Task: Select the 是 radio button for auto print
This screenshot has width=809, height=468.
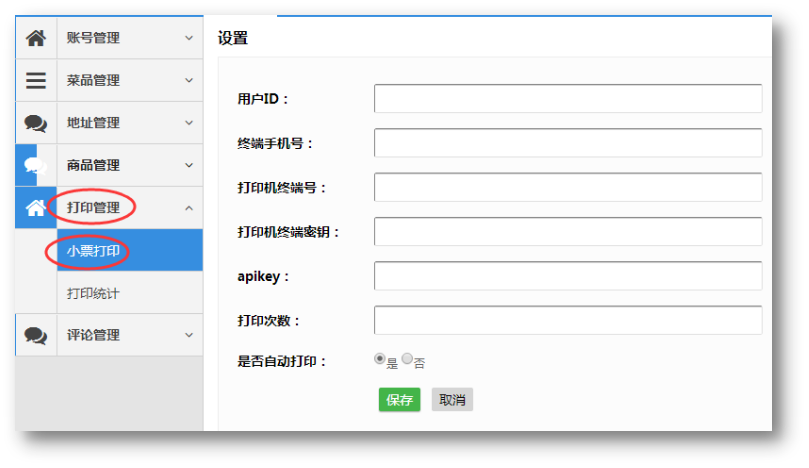Action: [x=380, y=359]
